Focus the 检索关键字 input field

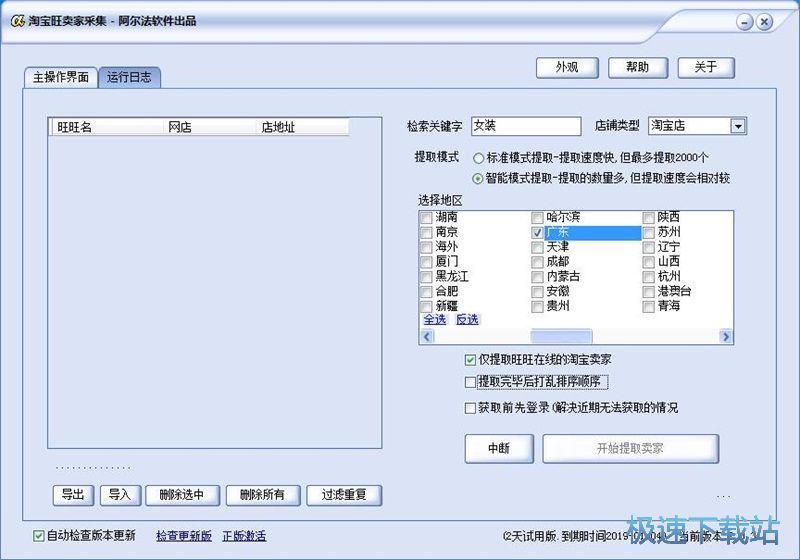pos(526,126)
